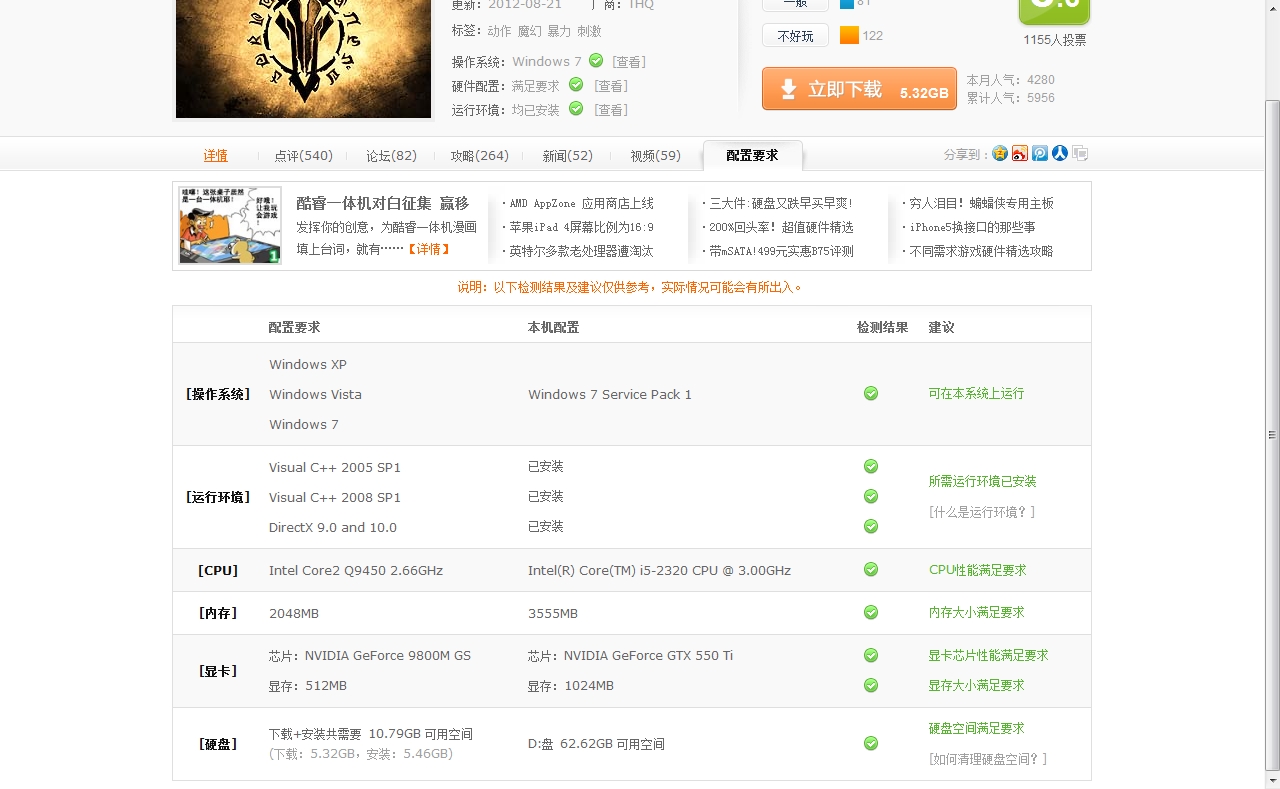Open the [什么是运行环境？] help link

point(982,512)
